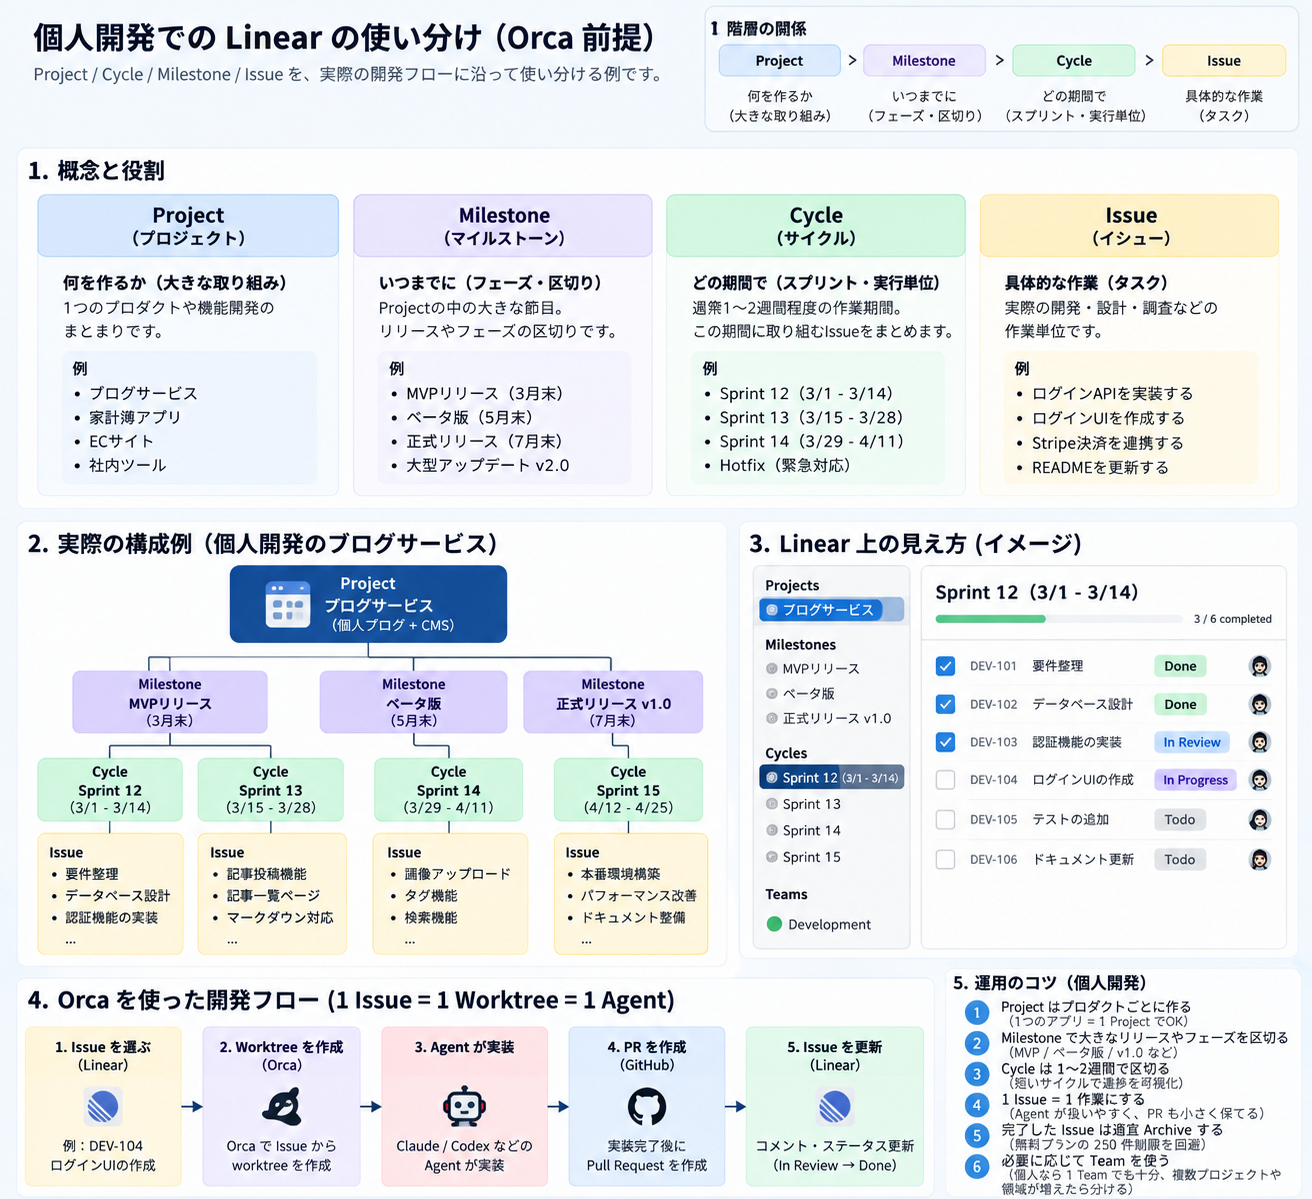Screen dimensions: 1312x1199
Task: Uncheck the DEV-101 要件整理 checkbox
Action: point(945,666)
